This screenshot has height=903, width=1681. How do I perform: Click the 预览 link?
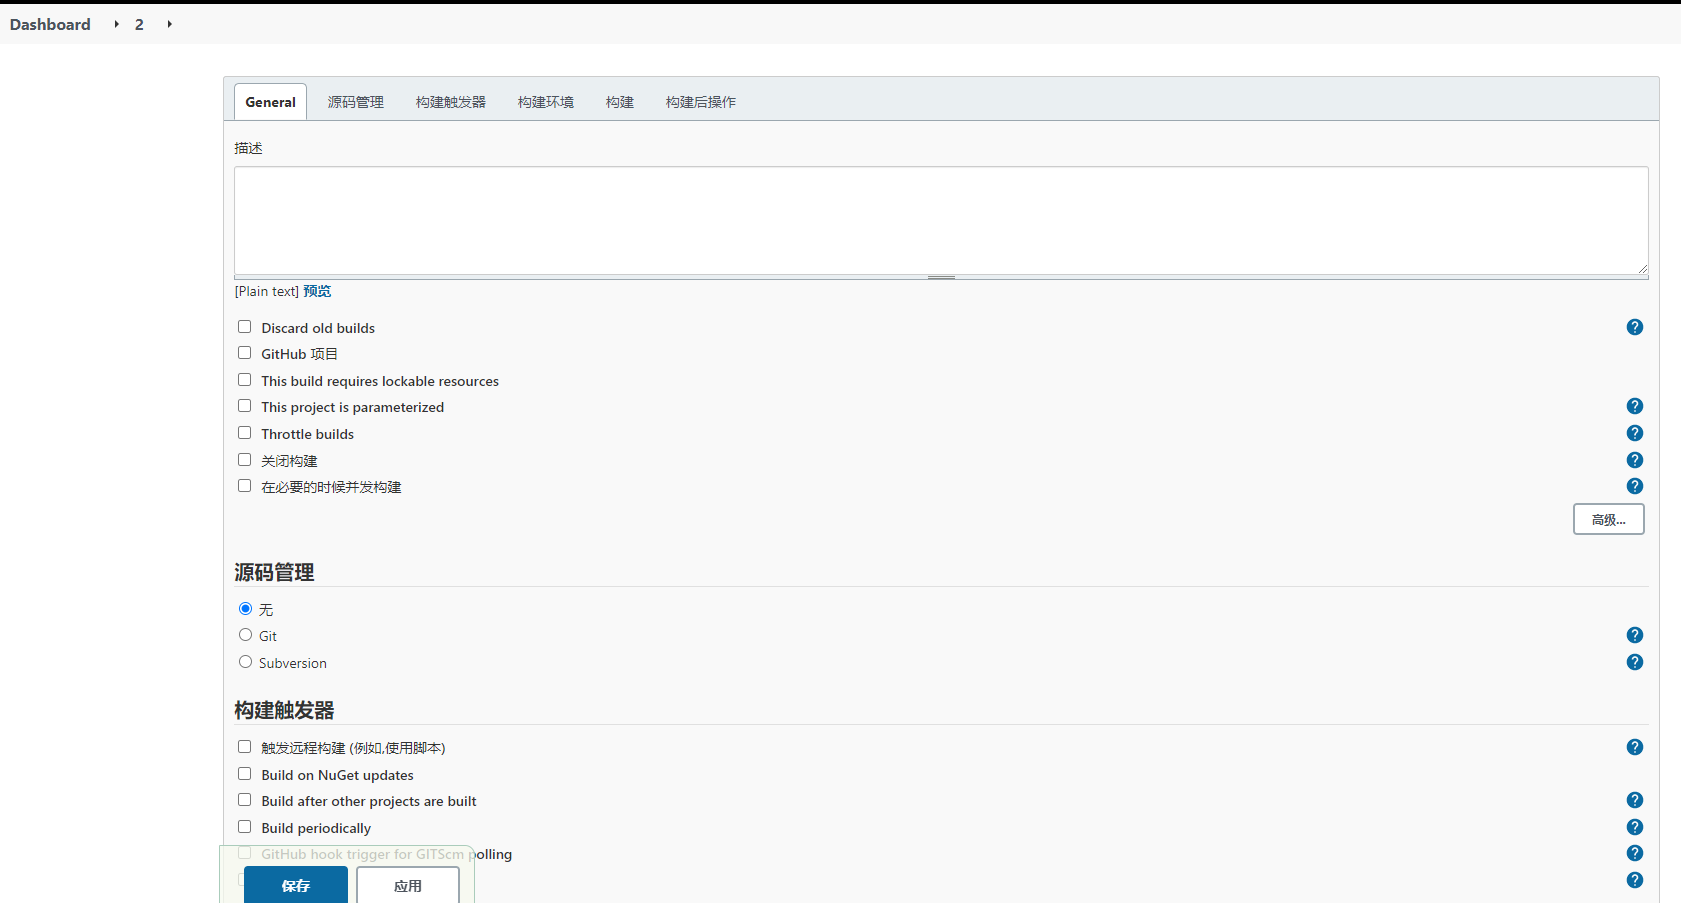(x=317, y=291)
